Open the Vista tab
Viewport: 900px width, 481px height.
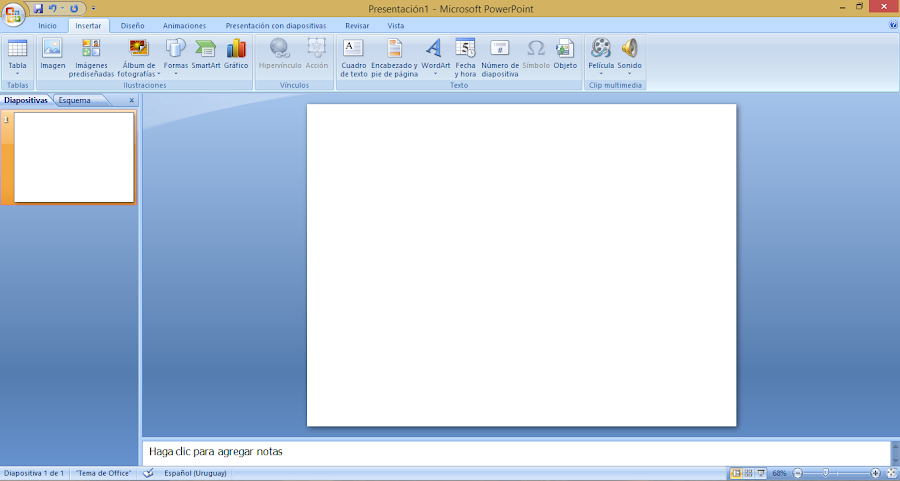pos(395,26)
